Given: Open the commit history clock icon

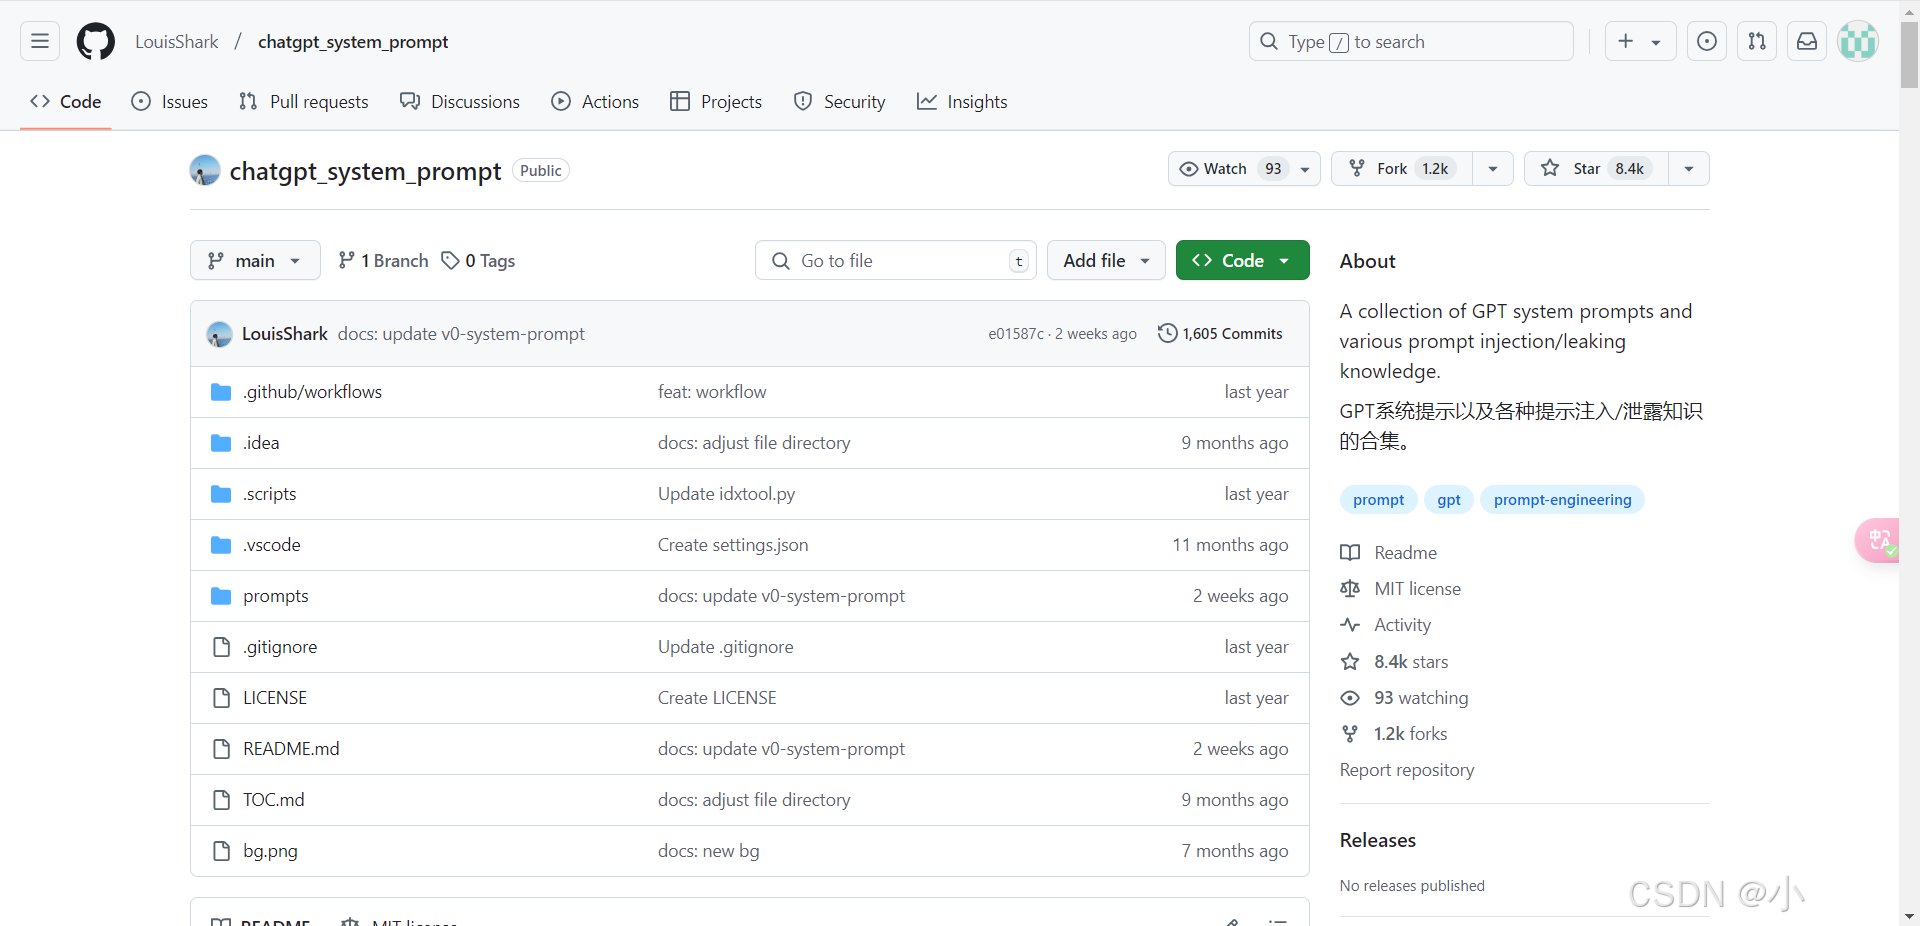Looking at the screenshot, I should pos(1167,333).
